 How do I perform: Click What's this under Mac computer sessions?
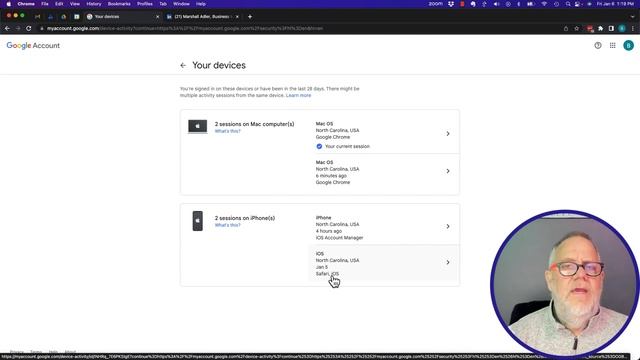tap(227, 131)
